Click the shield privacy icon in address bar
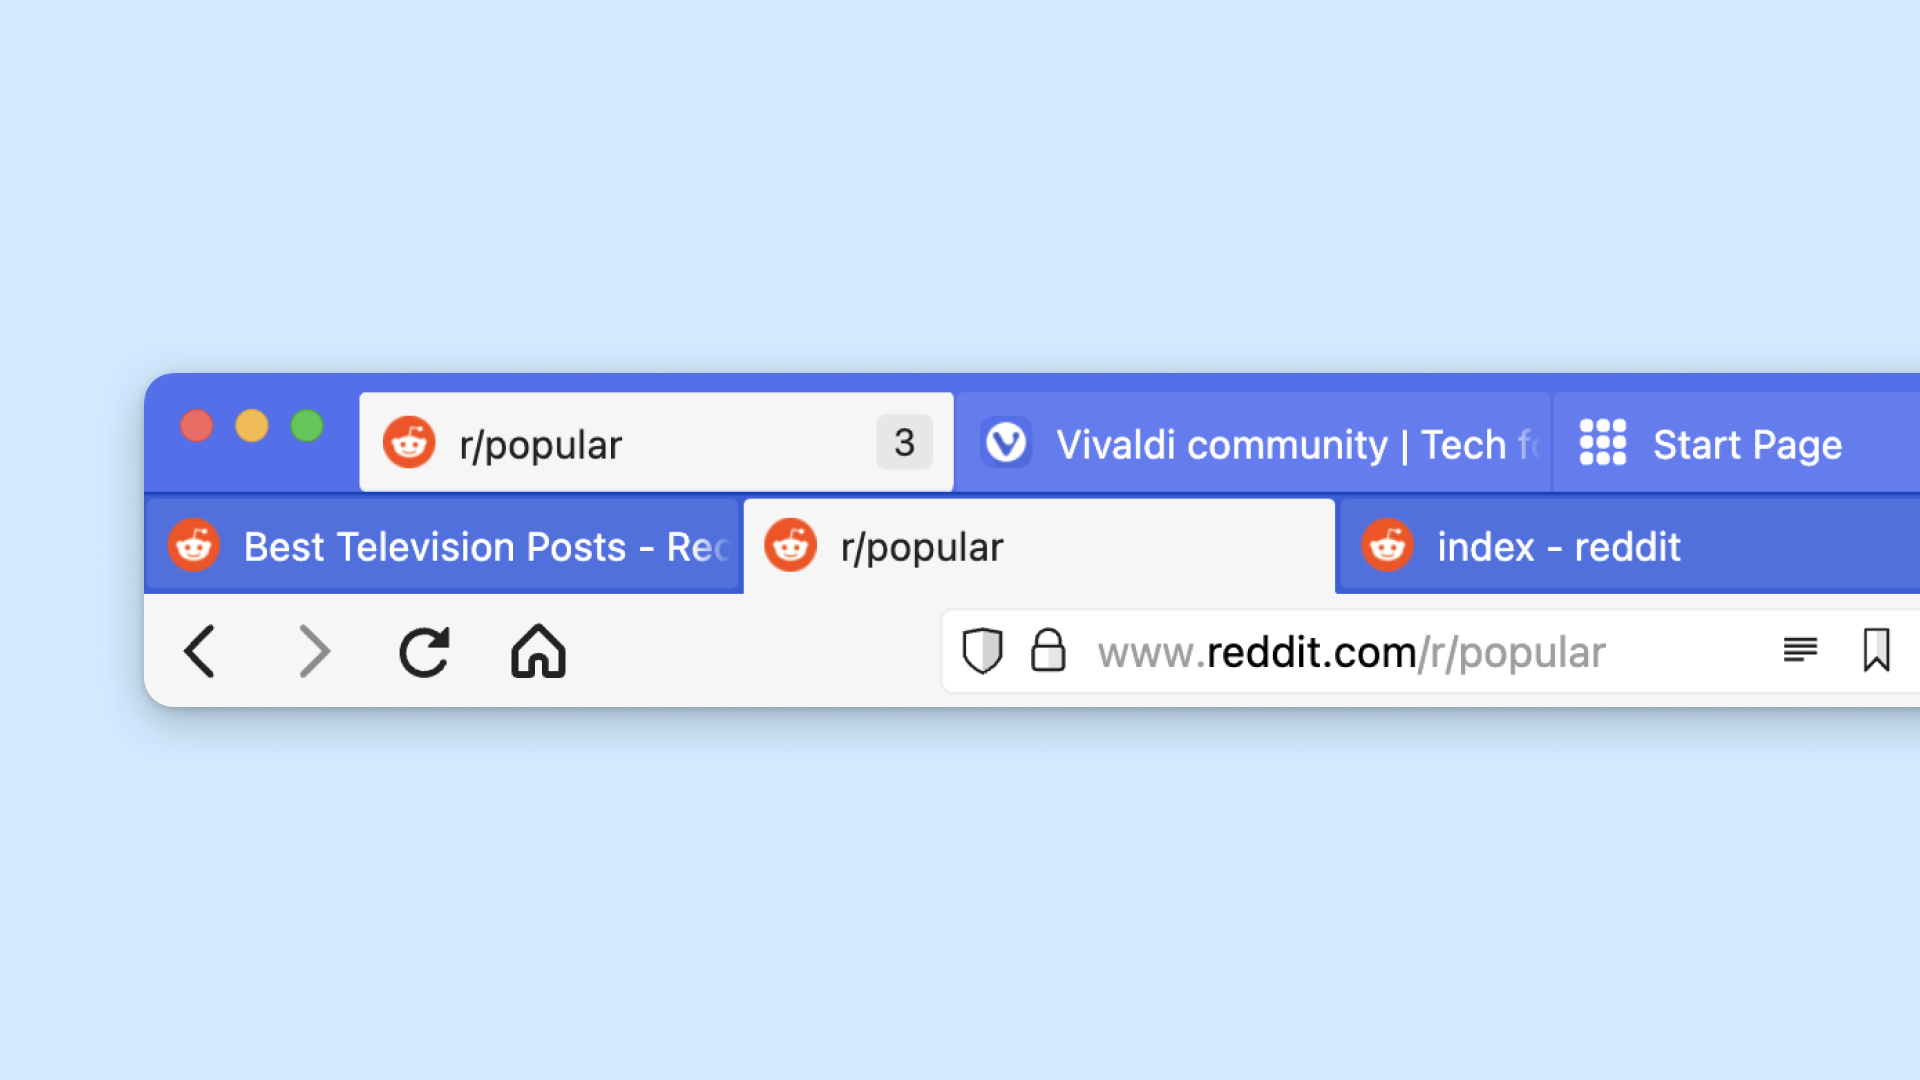 (982, 650)
